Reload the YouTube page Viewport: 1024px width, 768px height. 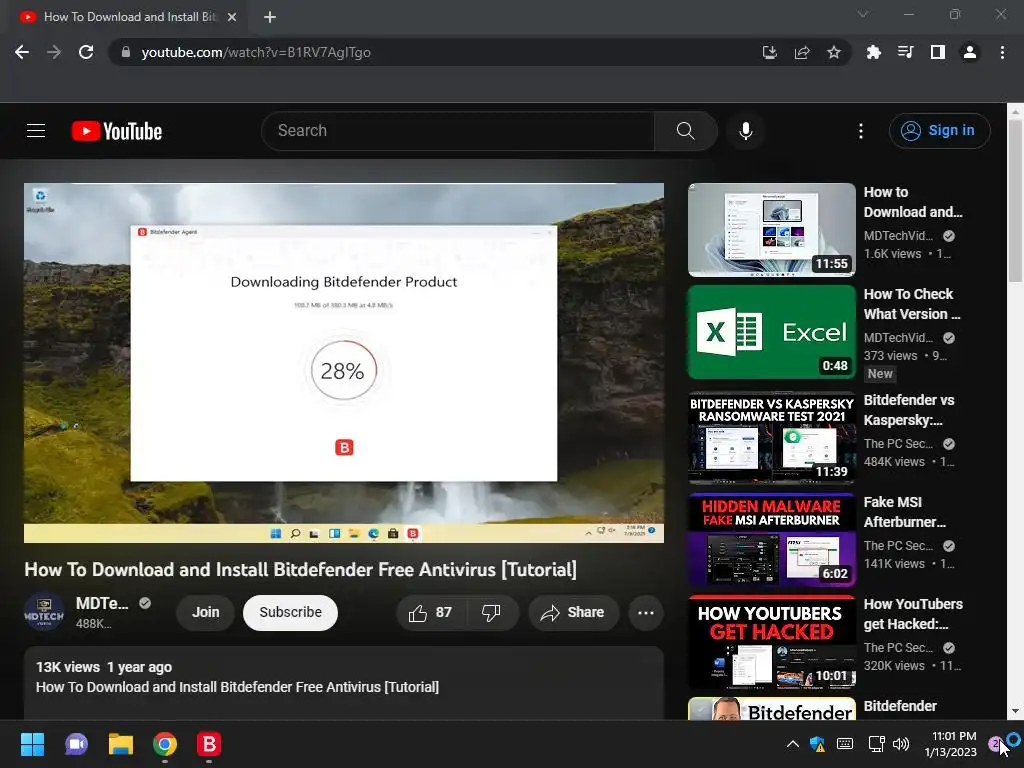86,52
